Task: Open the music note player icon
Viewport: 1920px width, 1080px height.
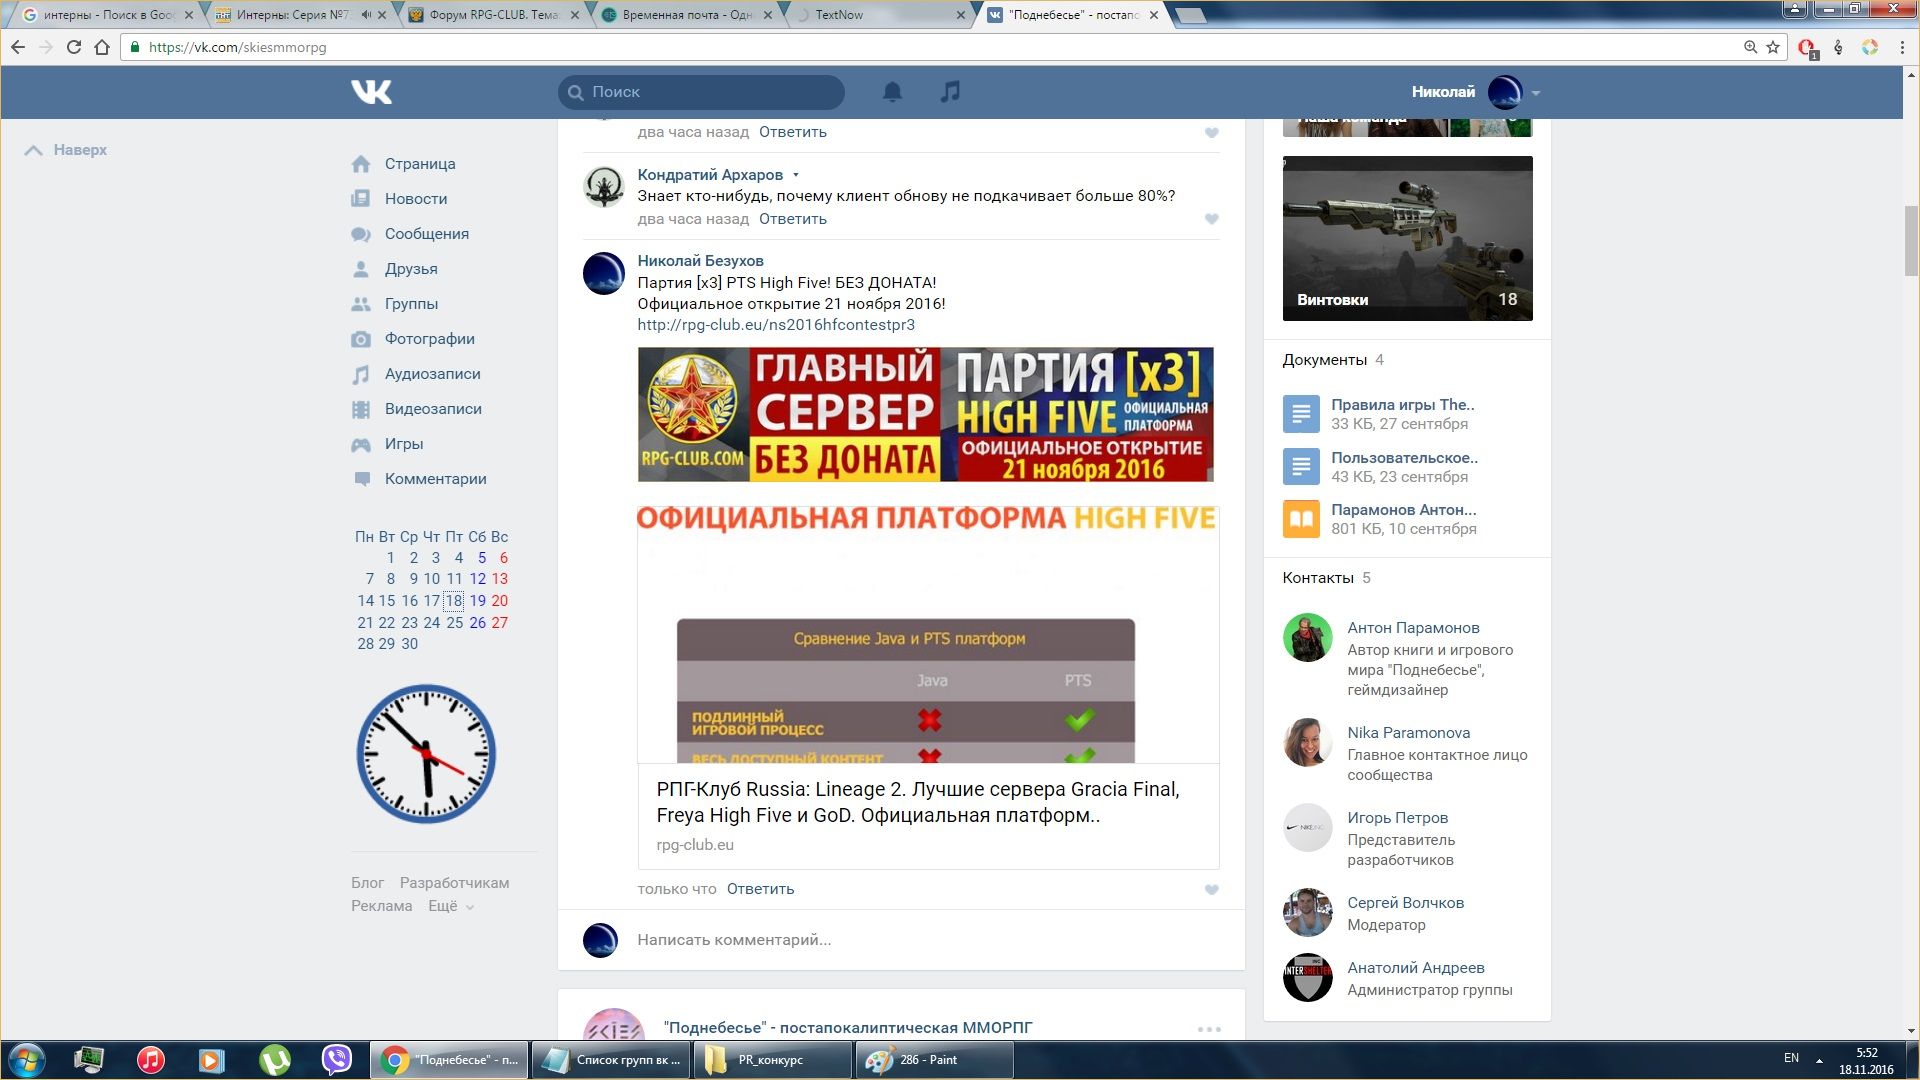Action: (950, 92)
